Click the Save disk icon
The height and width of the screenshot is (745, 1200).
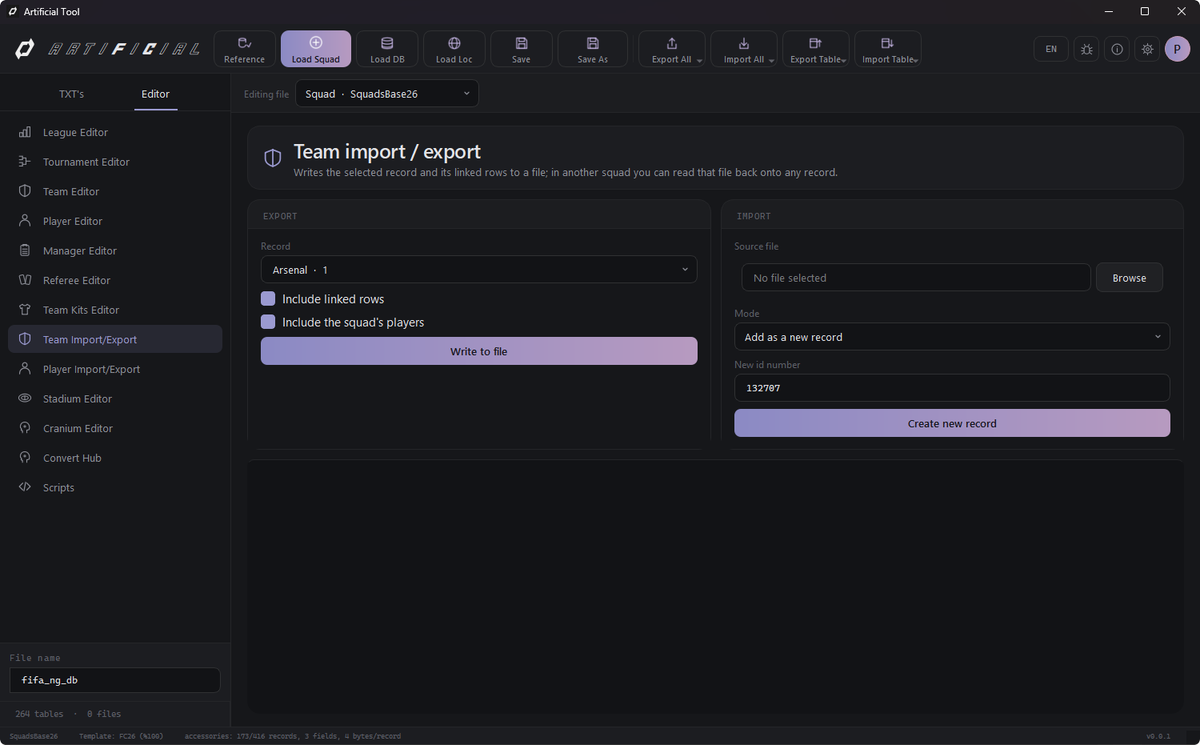(x=521, y=43)
